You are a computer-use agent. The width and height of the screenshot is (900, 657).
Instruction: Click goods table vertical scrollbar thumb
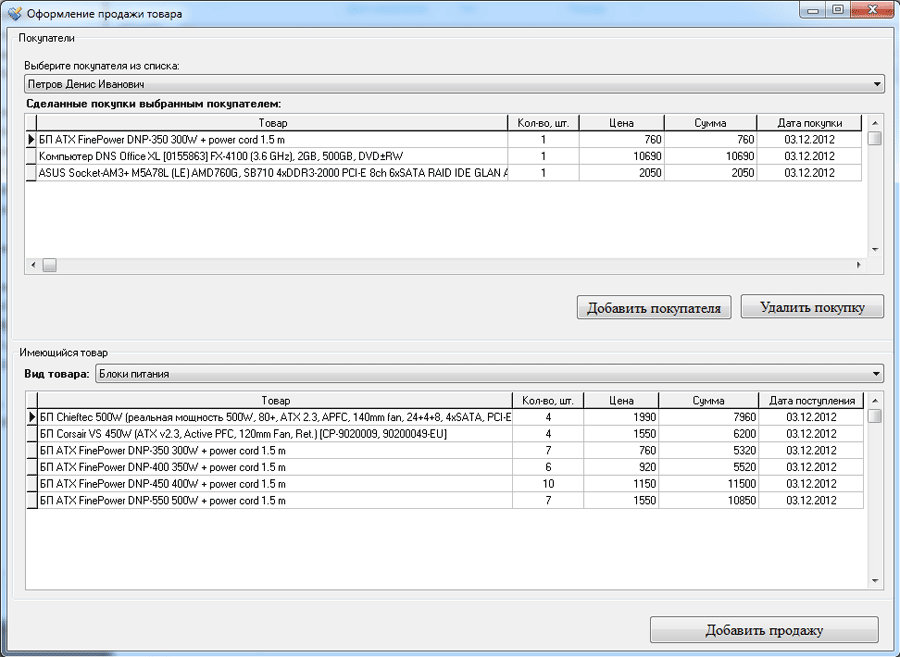[x=875, y=415]
